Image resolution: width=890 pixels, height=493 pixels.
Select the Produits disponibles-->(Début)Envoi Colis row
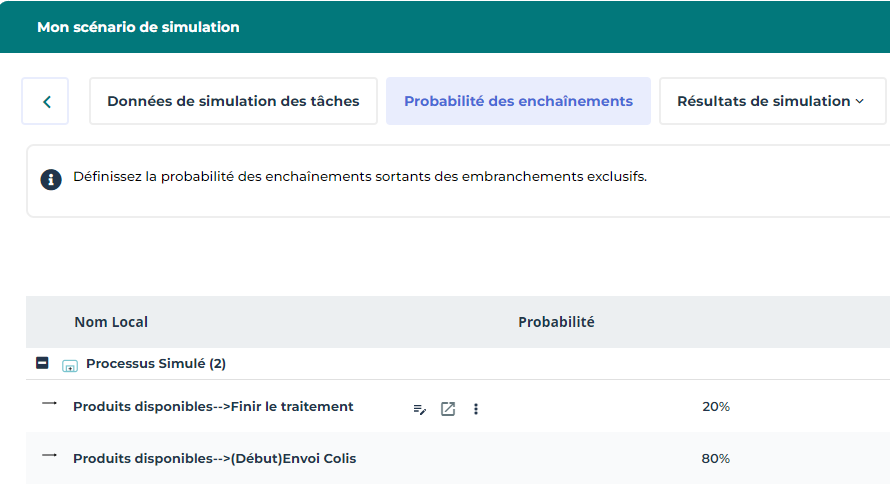214,459
